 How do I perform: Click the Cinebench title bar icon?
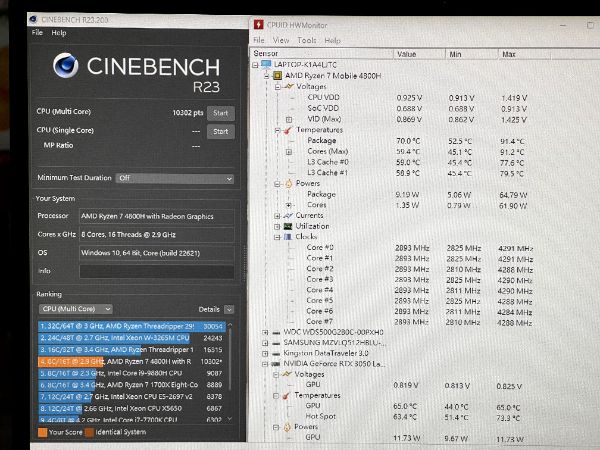pyautogui.click(x=34, y=19)
